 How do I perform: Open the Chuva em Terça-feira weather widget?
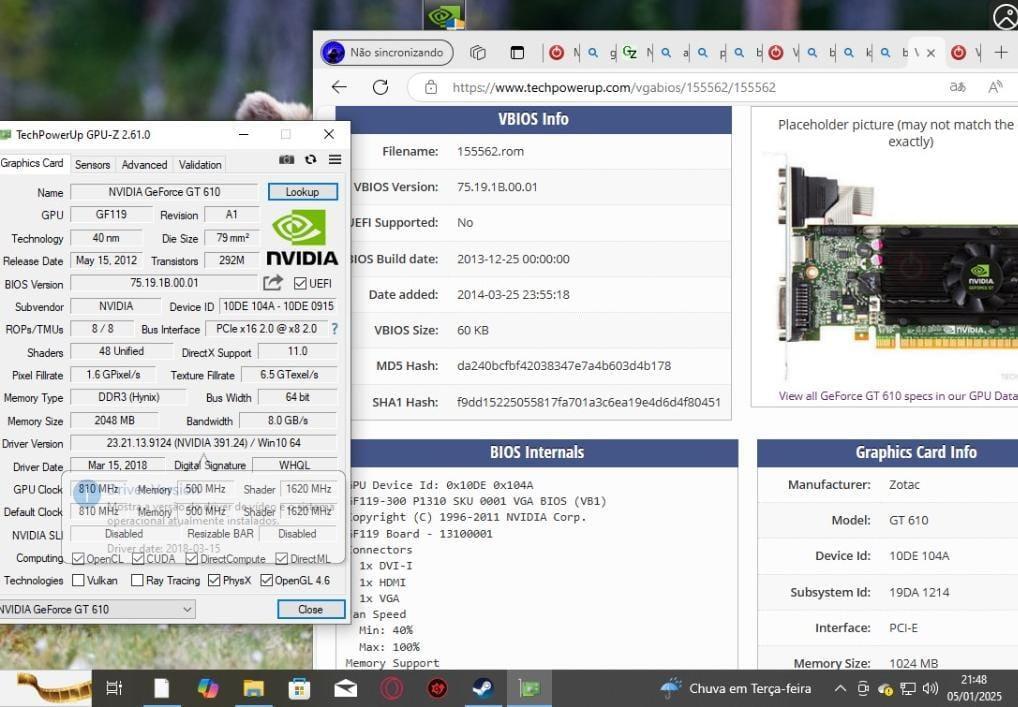coord(736,688)
